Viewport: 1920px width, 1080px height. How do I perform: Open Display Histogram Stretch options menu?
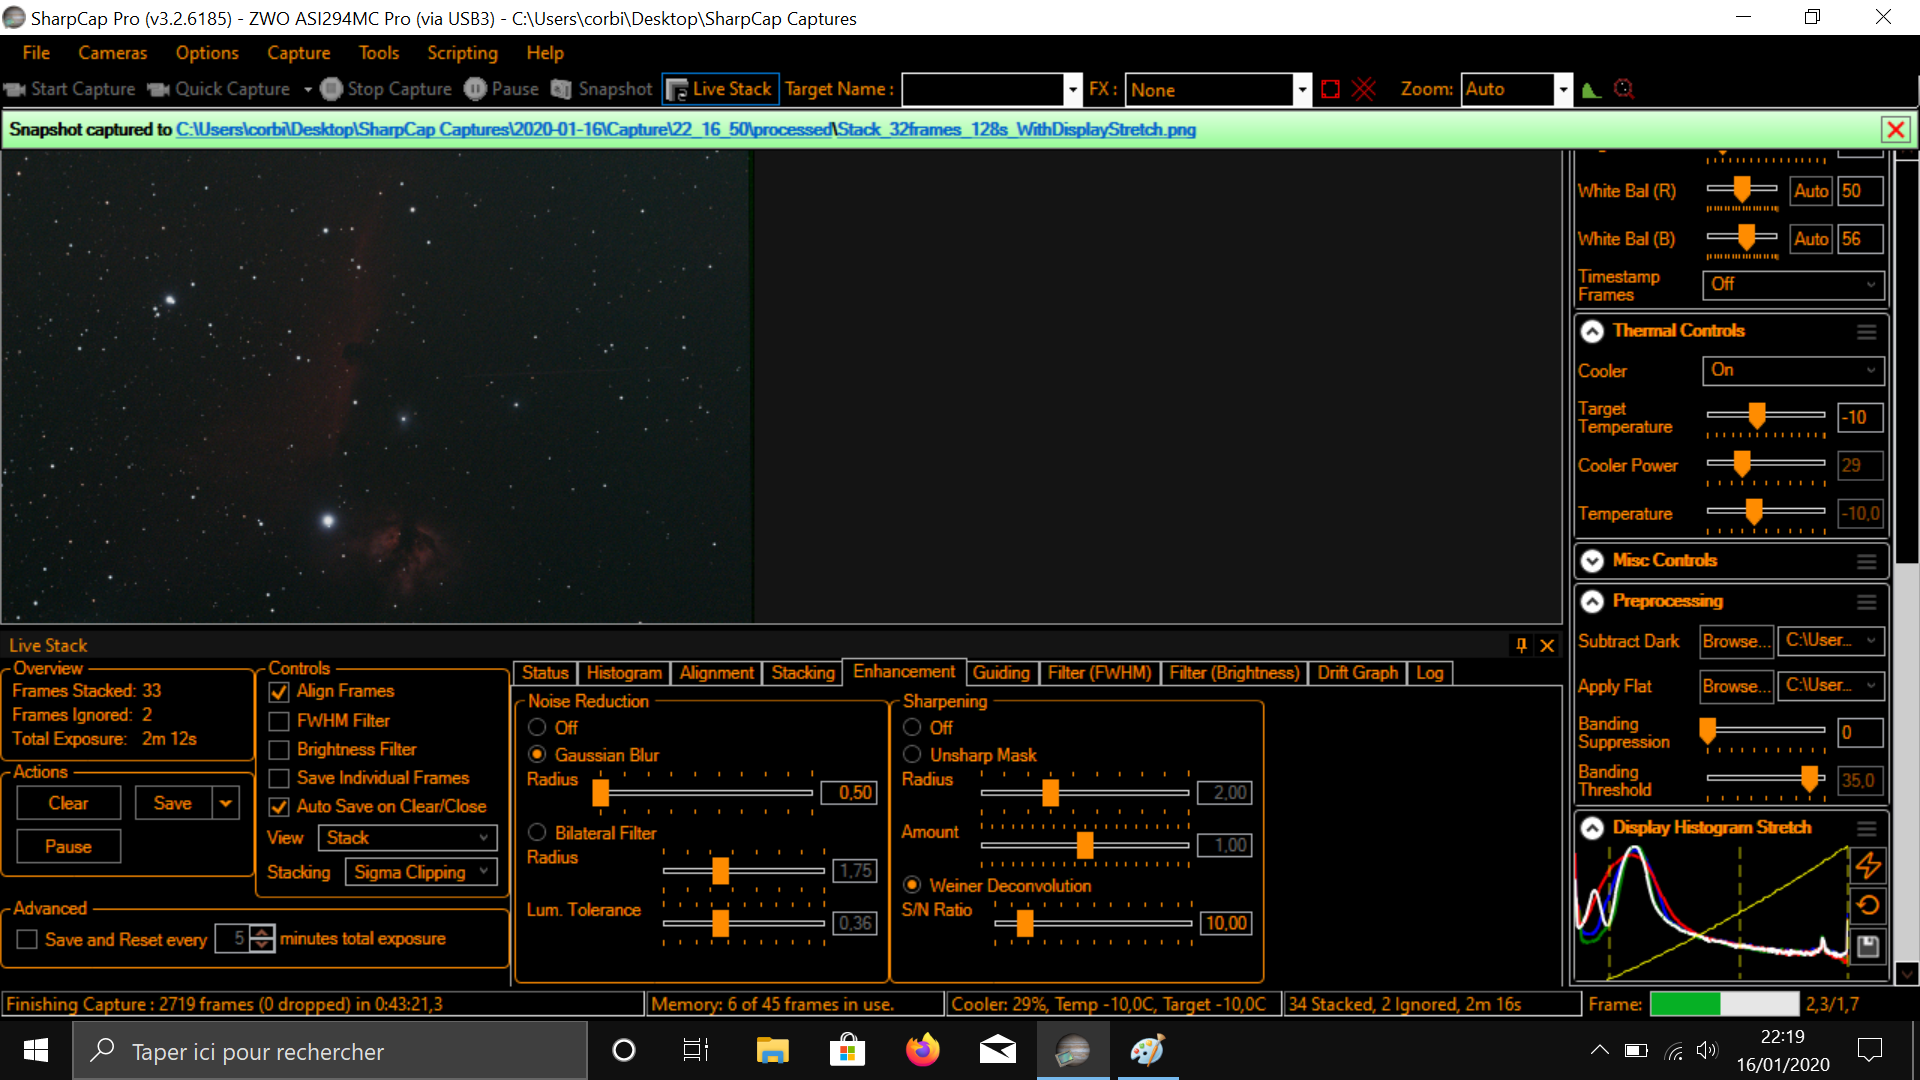tap(1866, 828)
